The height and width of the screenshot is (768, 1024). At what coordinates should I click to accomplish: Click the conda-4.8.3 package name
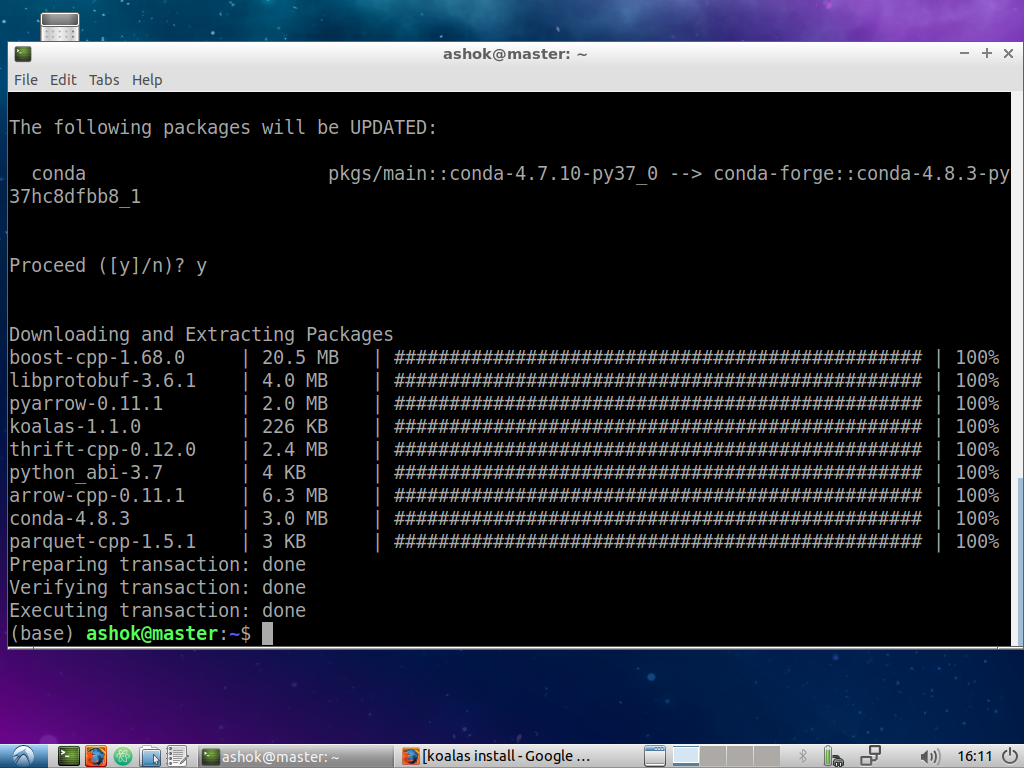69,519
